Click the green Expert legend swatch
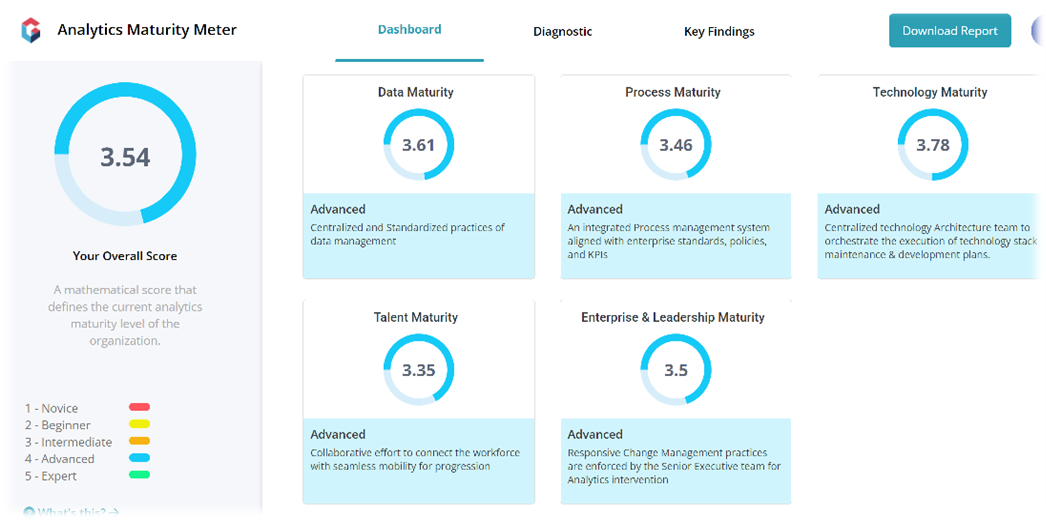This screenshot has height=520, width=1046. (x=139, y=475)
